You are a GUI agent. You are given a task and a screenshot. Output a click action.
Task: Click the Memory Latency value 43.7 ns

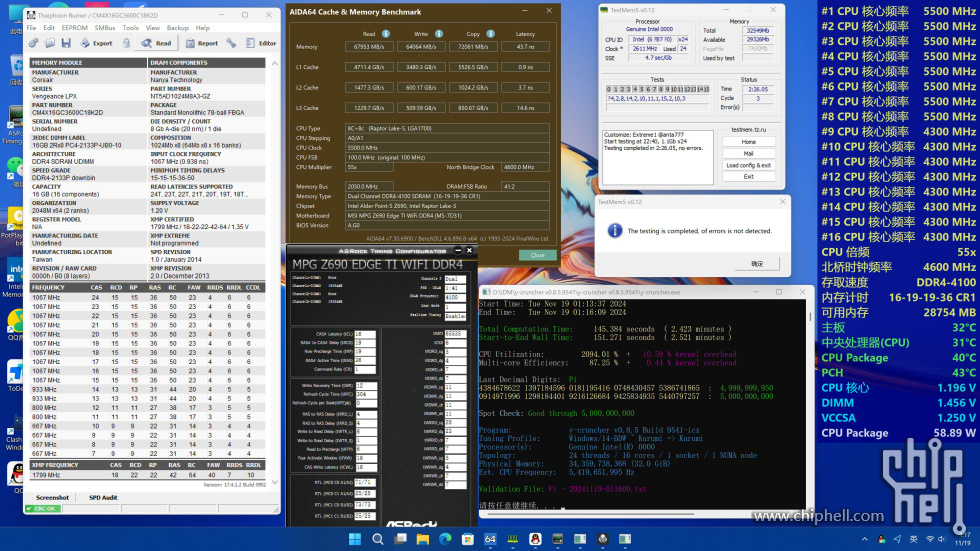525,47
